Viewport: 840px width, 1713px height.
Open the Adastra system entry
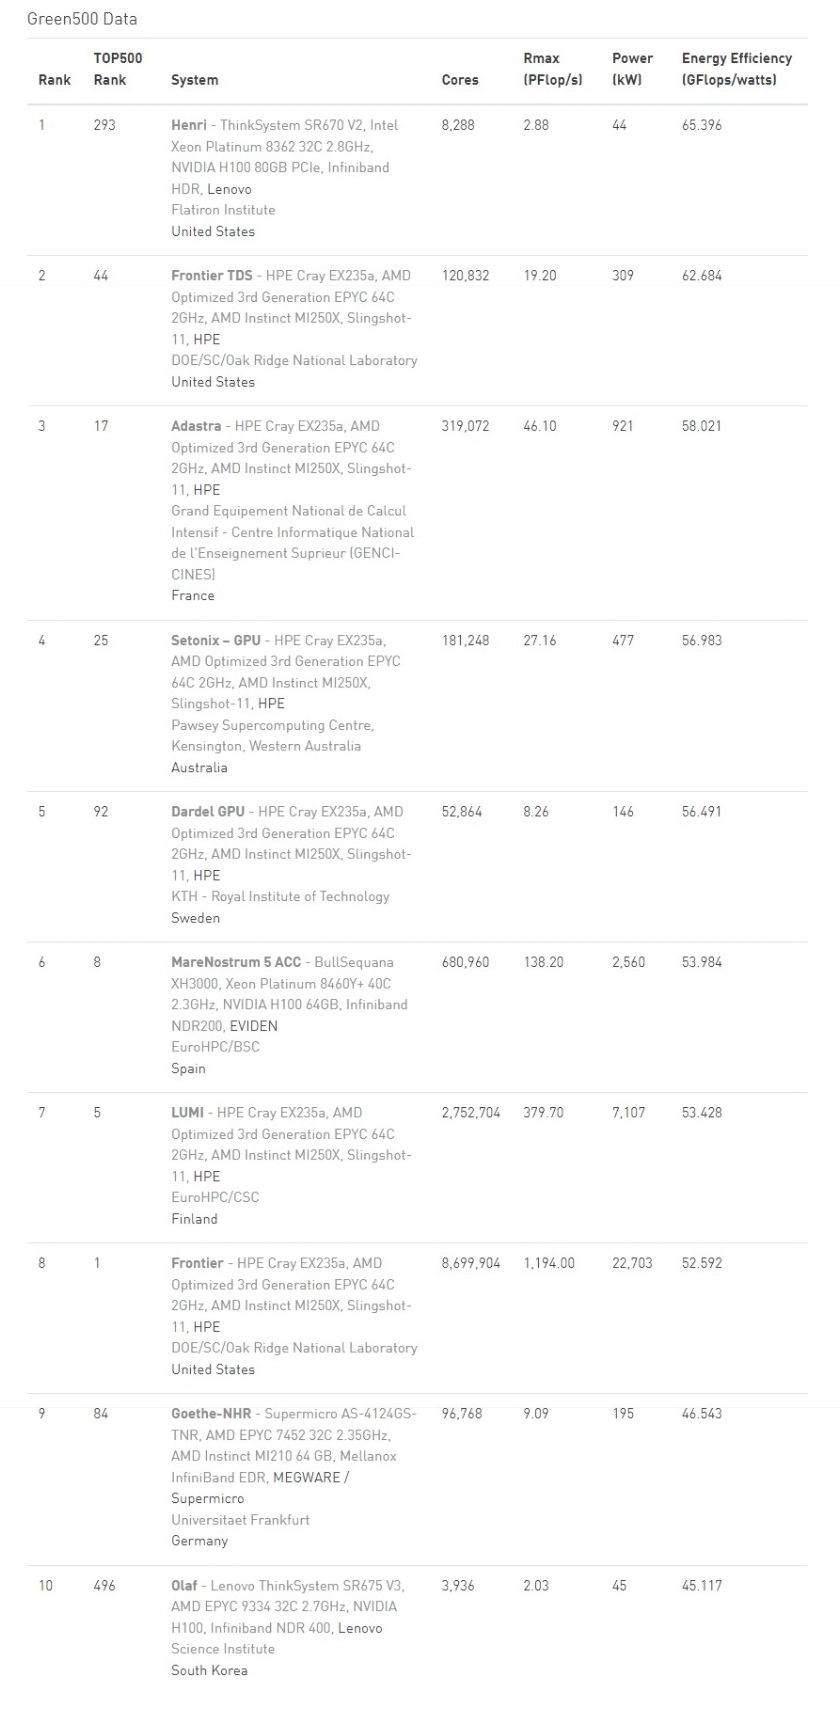pyautogui.click(x=196, y=426)
